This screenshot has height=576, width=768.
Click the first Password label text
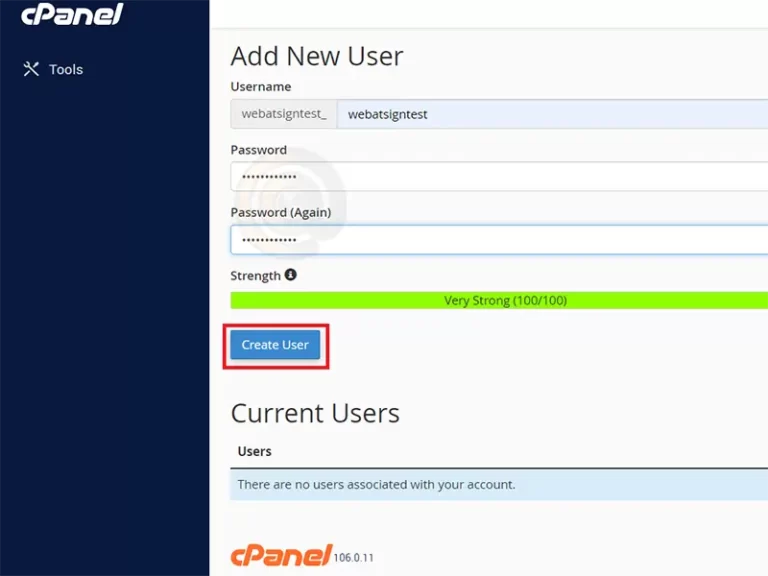coord(258,150)
